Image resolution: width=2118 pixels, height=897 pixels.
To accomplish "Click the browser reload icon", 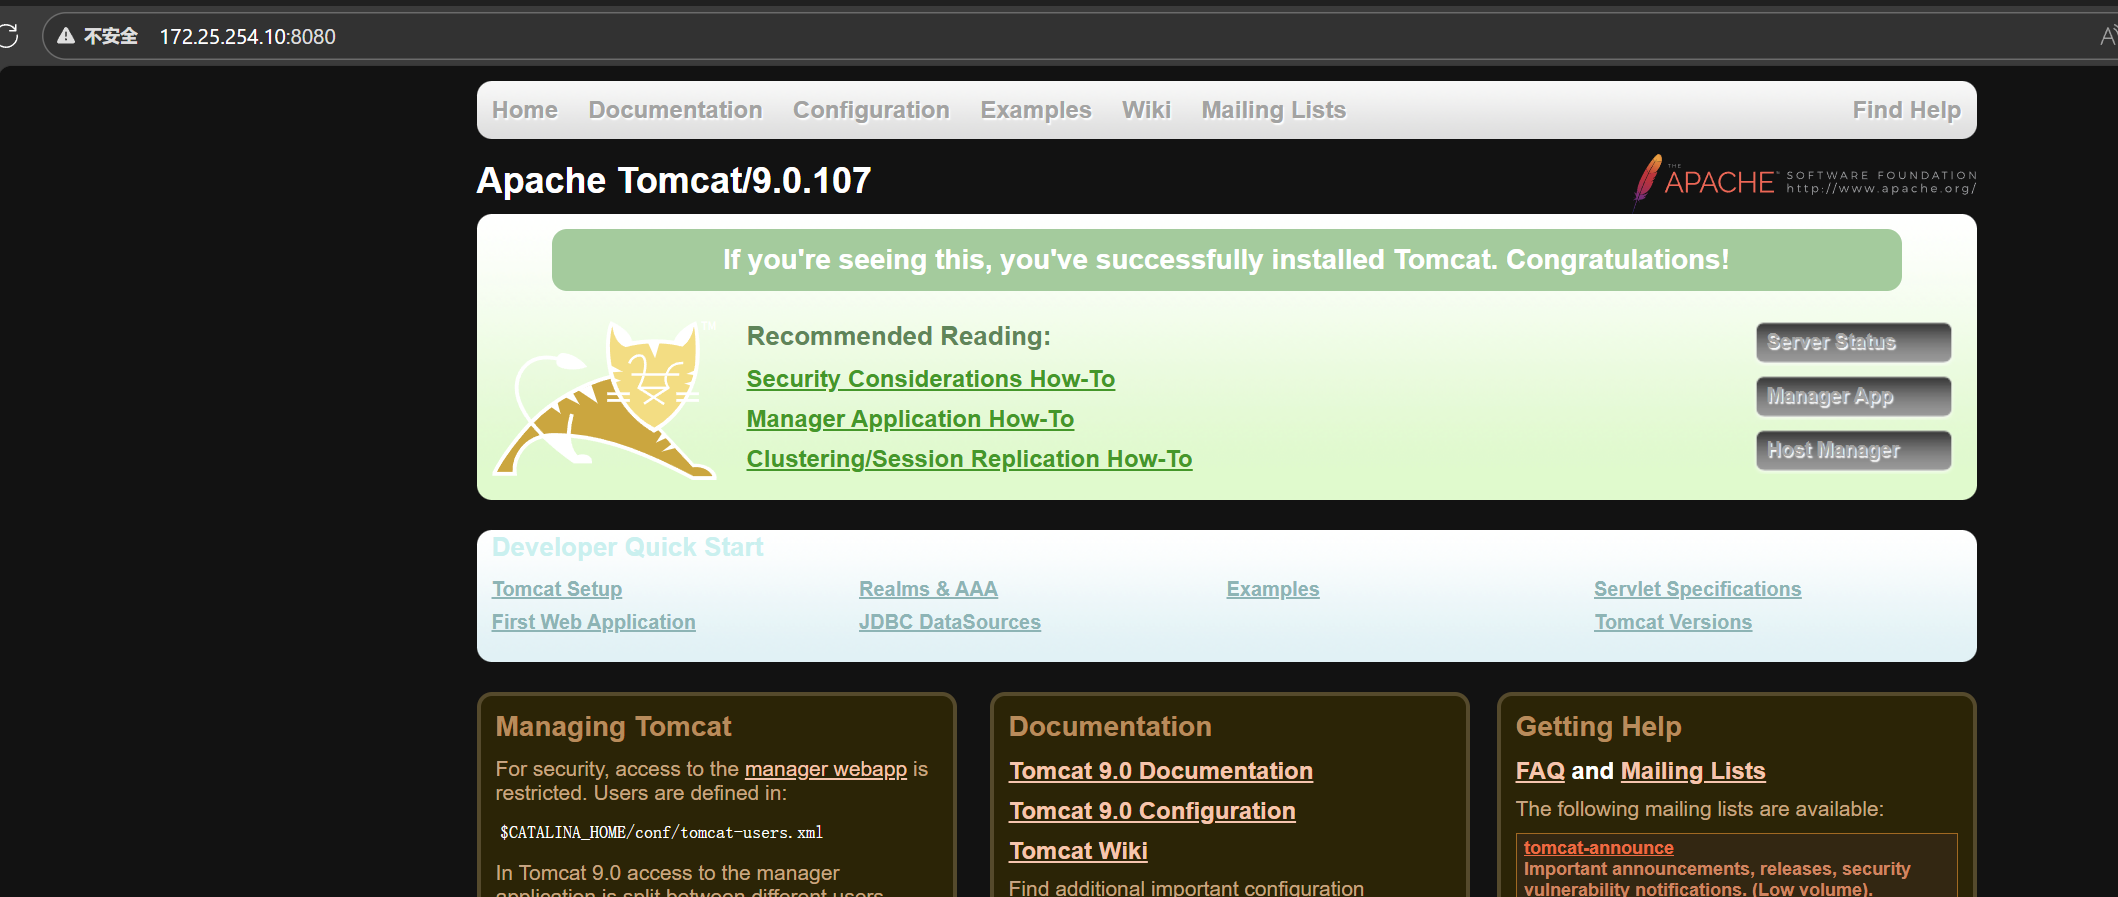I will (x=9, y=36).
